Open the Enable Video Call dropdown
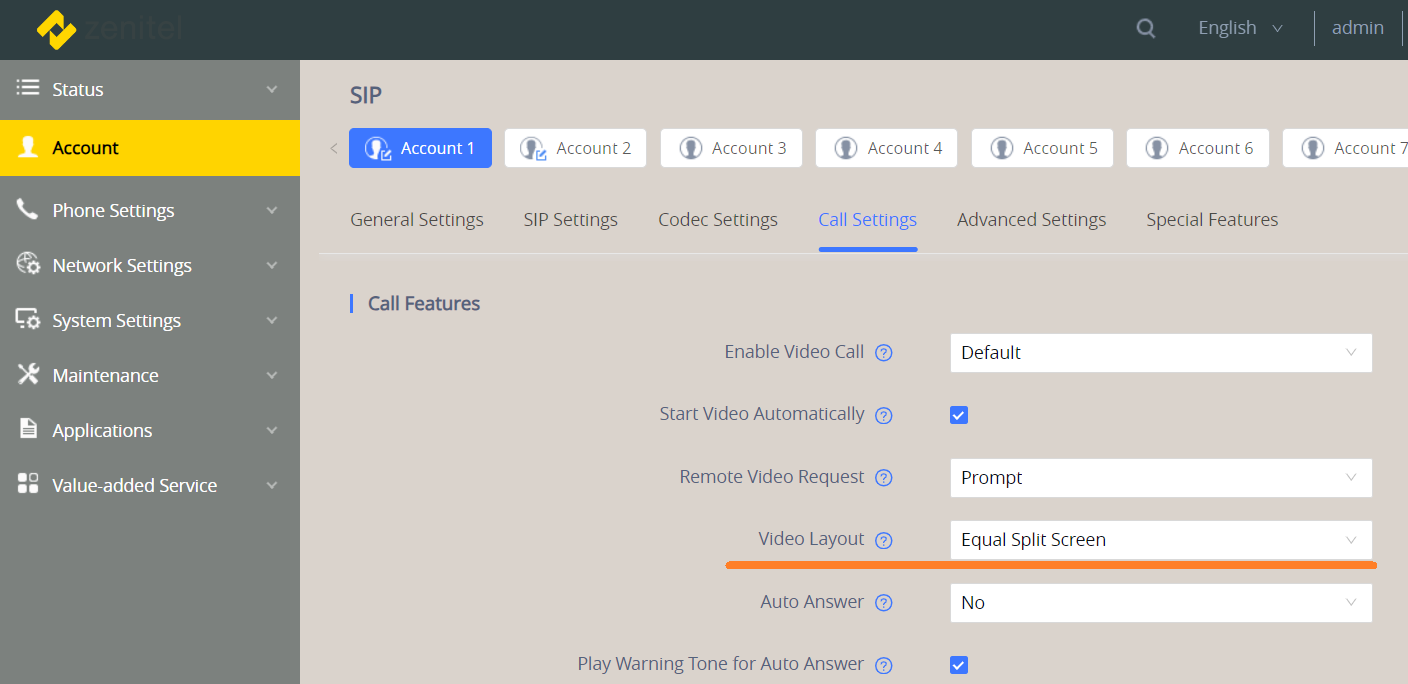This screenshot has height=684, width=1408. [1160, 353]
